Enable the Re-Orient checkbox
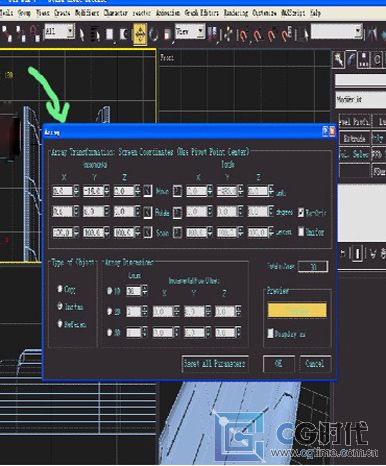The height and width of the screenshot is (466, 386). pyautogui.click(x=301, y=212)
